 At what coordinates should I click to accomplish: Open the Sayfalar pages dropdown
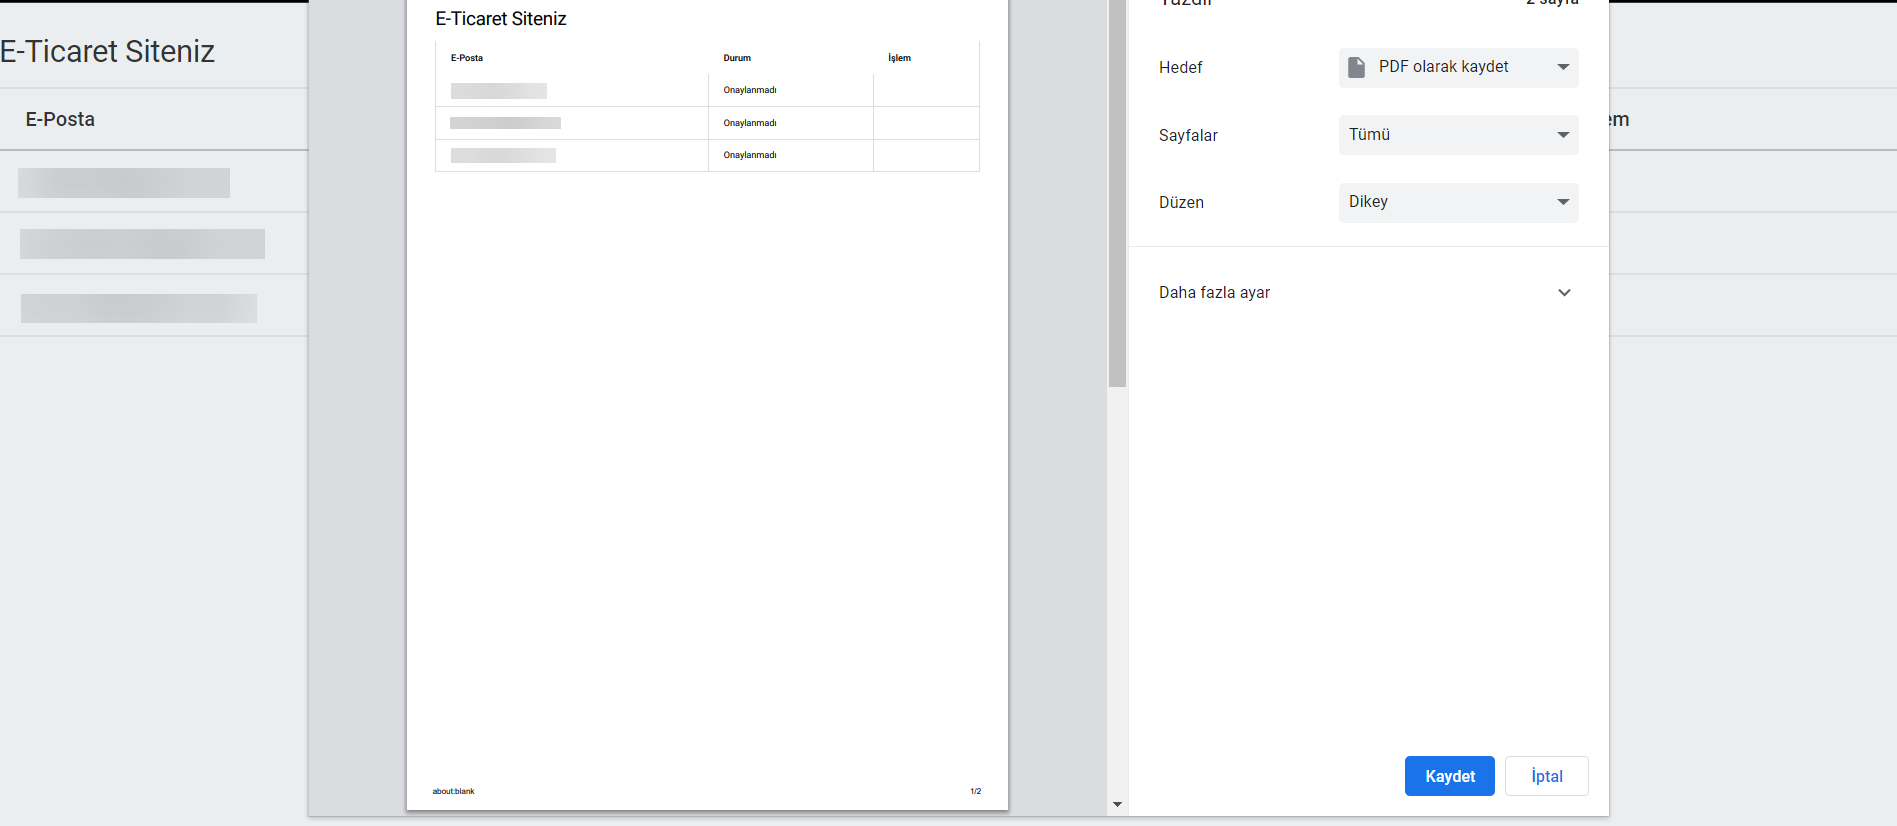coord(1458,135)
